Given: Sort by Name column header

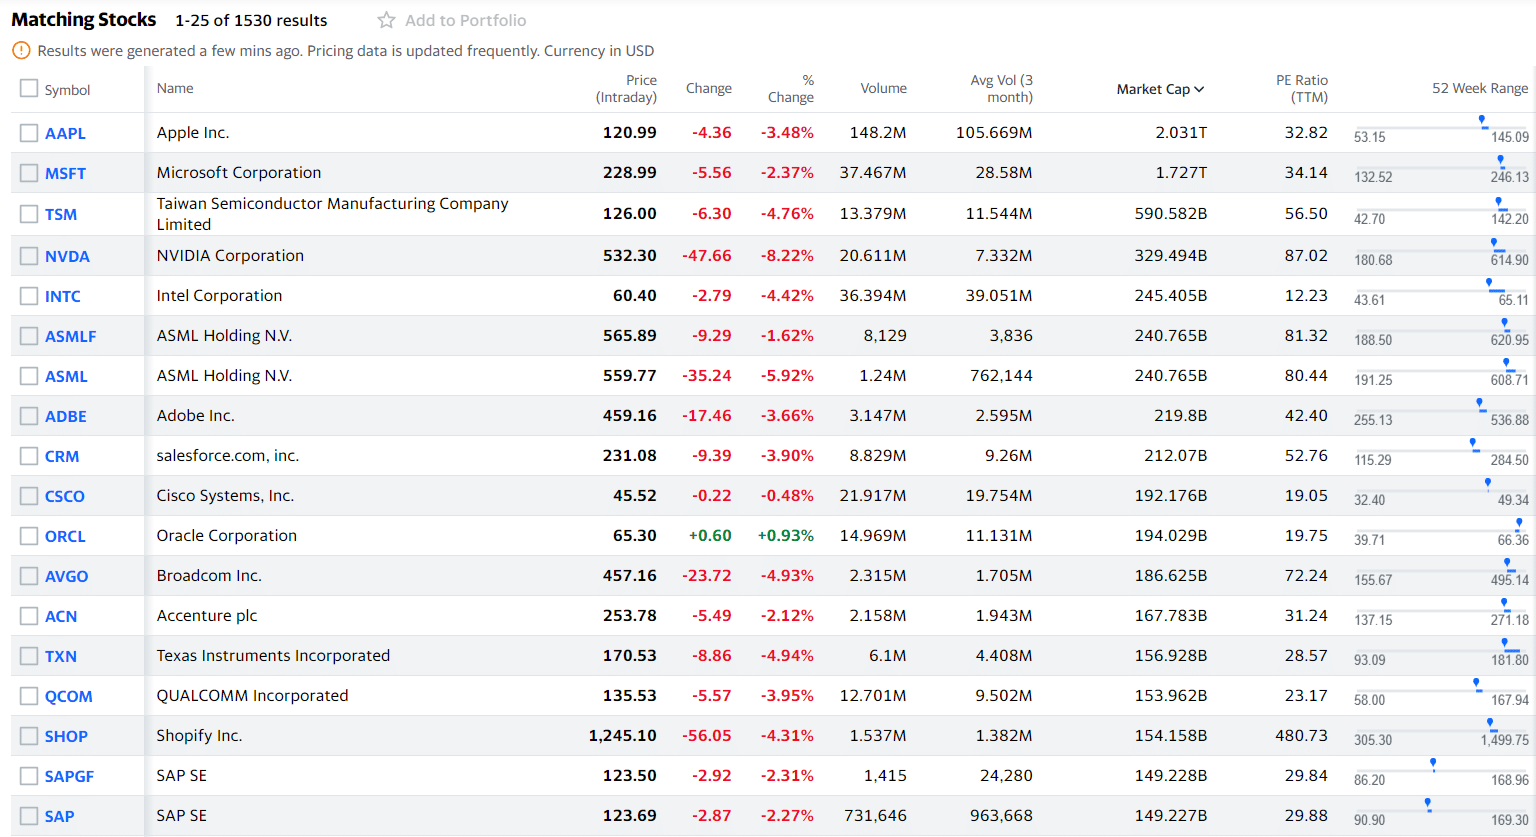Looking at the screenshot, I should [x=175, y=88].
